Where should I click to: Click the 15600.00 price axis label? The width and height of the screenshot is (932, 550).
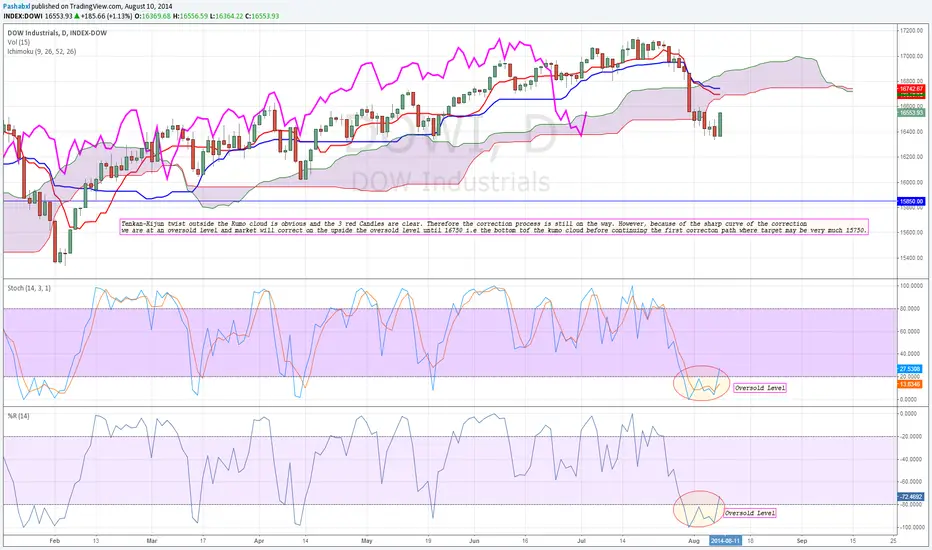911,232
